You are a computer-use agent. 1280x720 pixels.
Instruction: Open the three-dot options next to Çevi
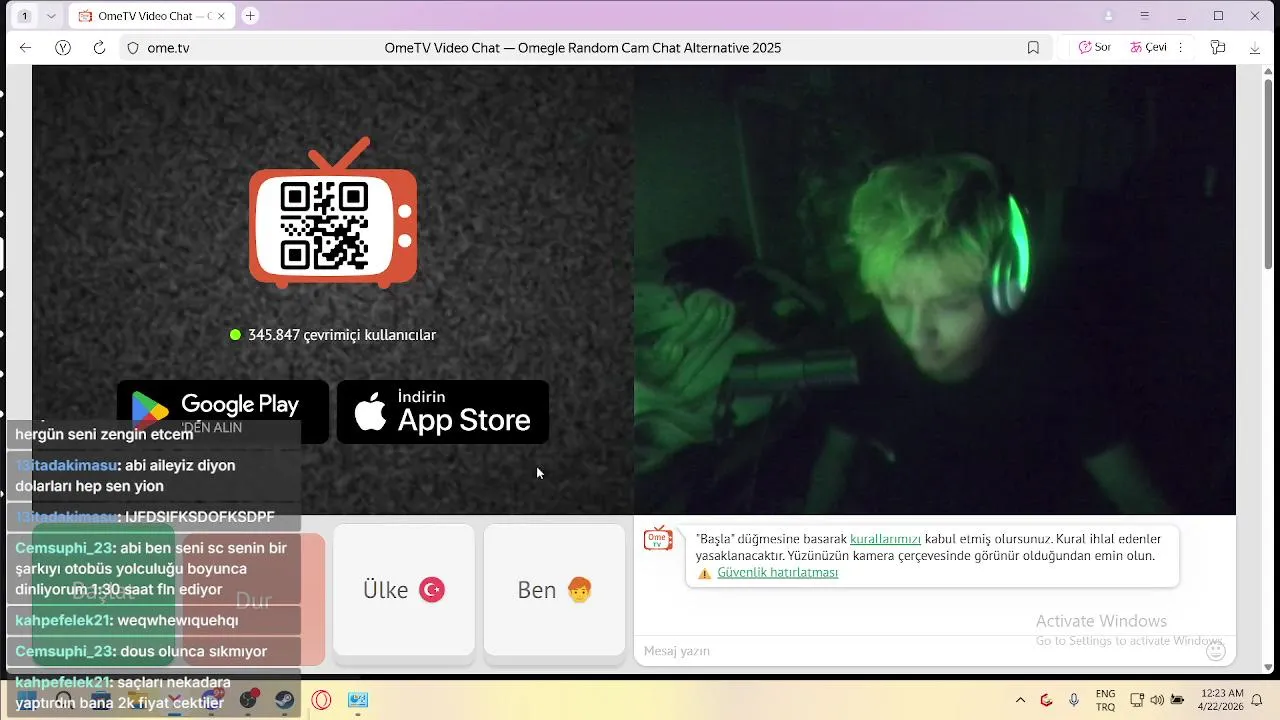[x=1181, y=48]
